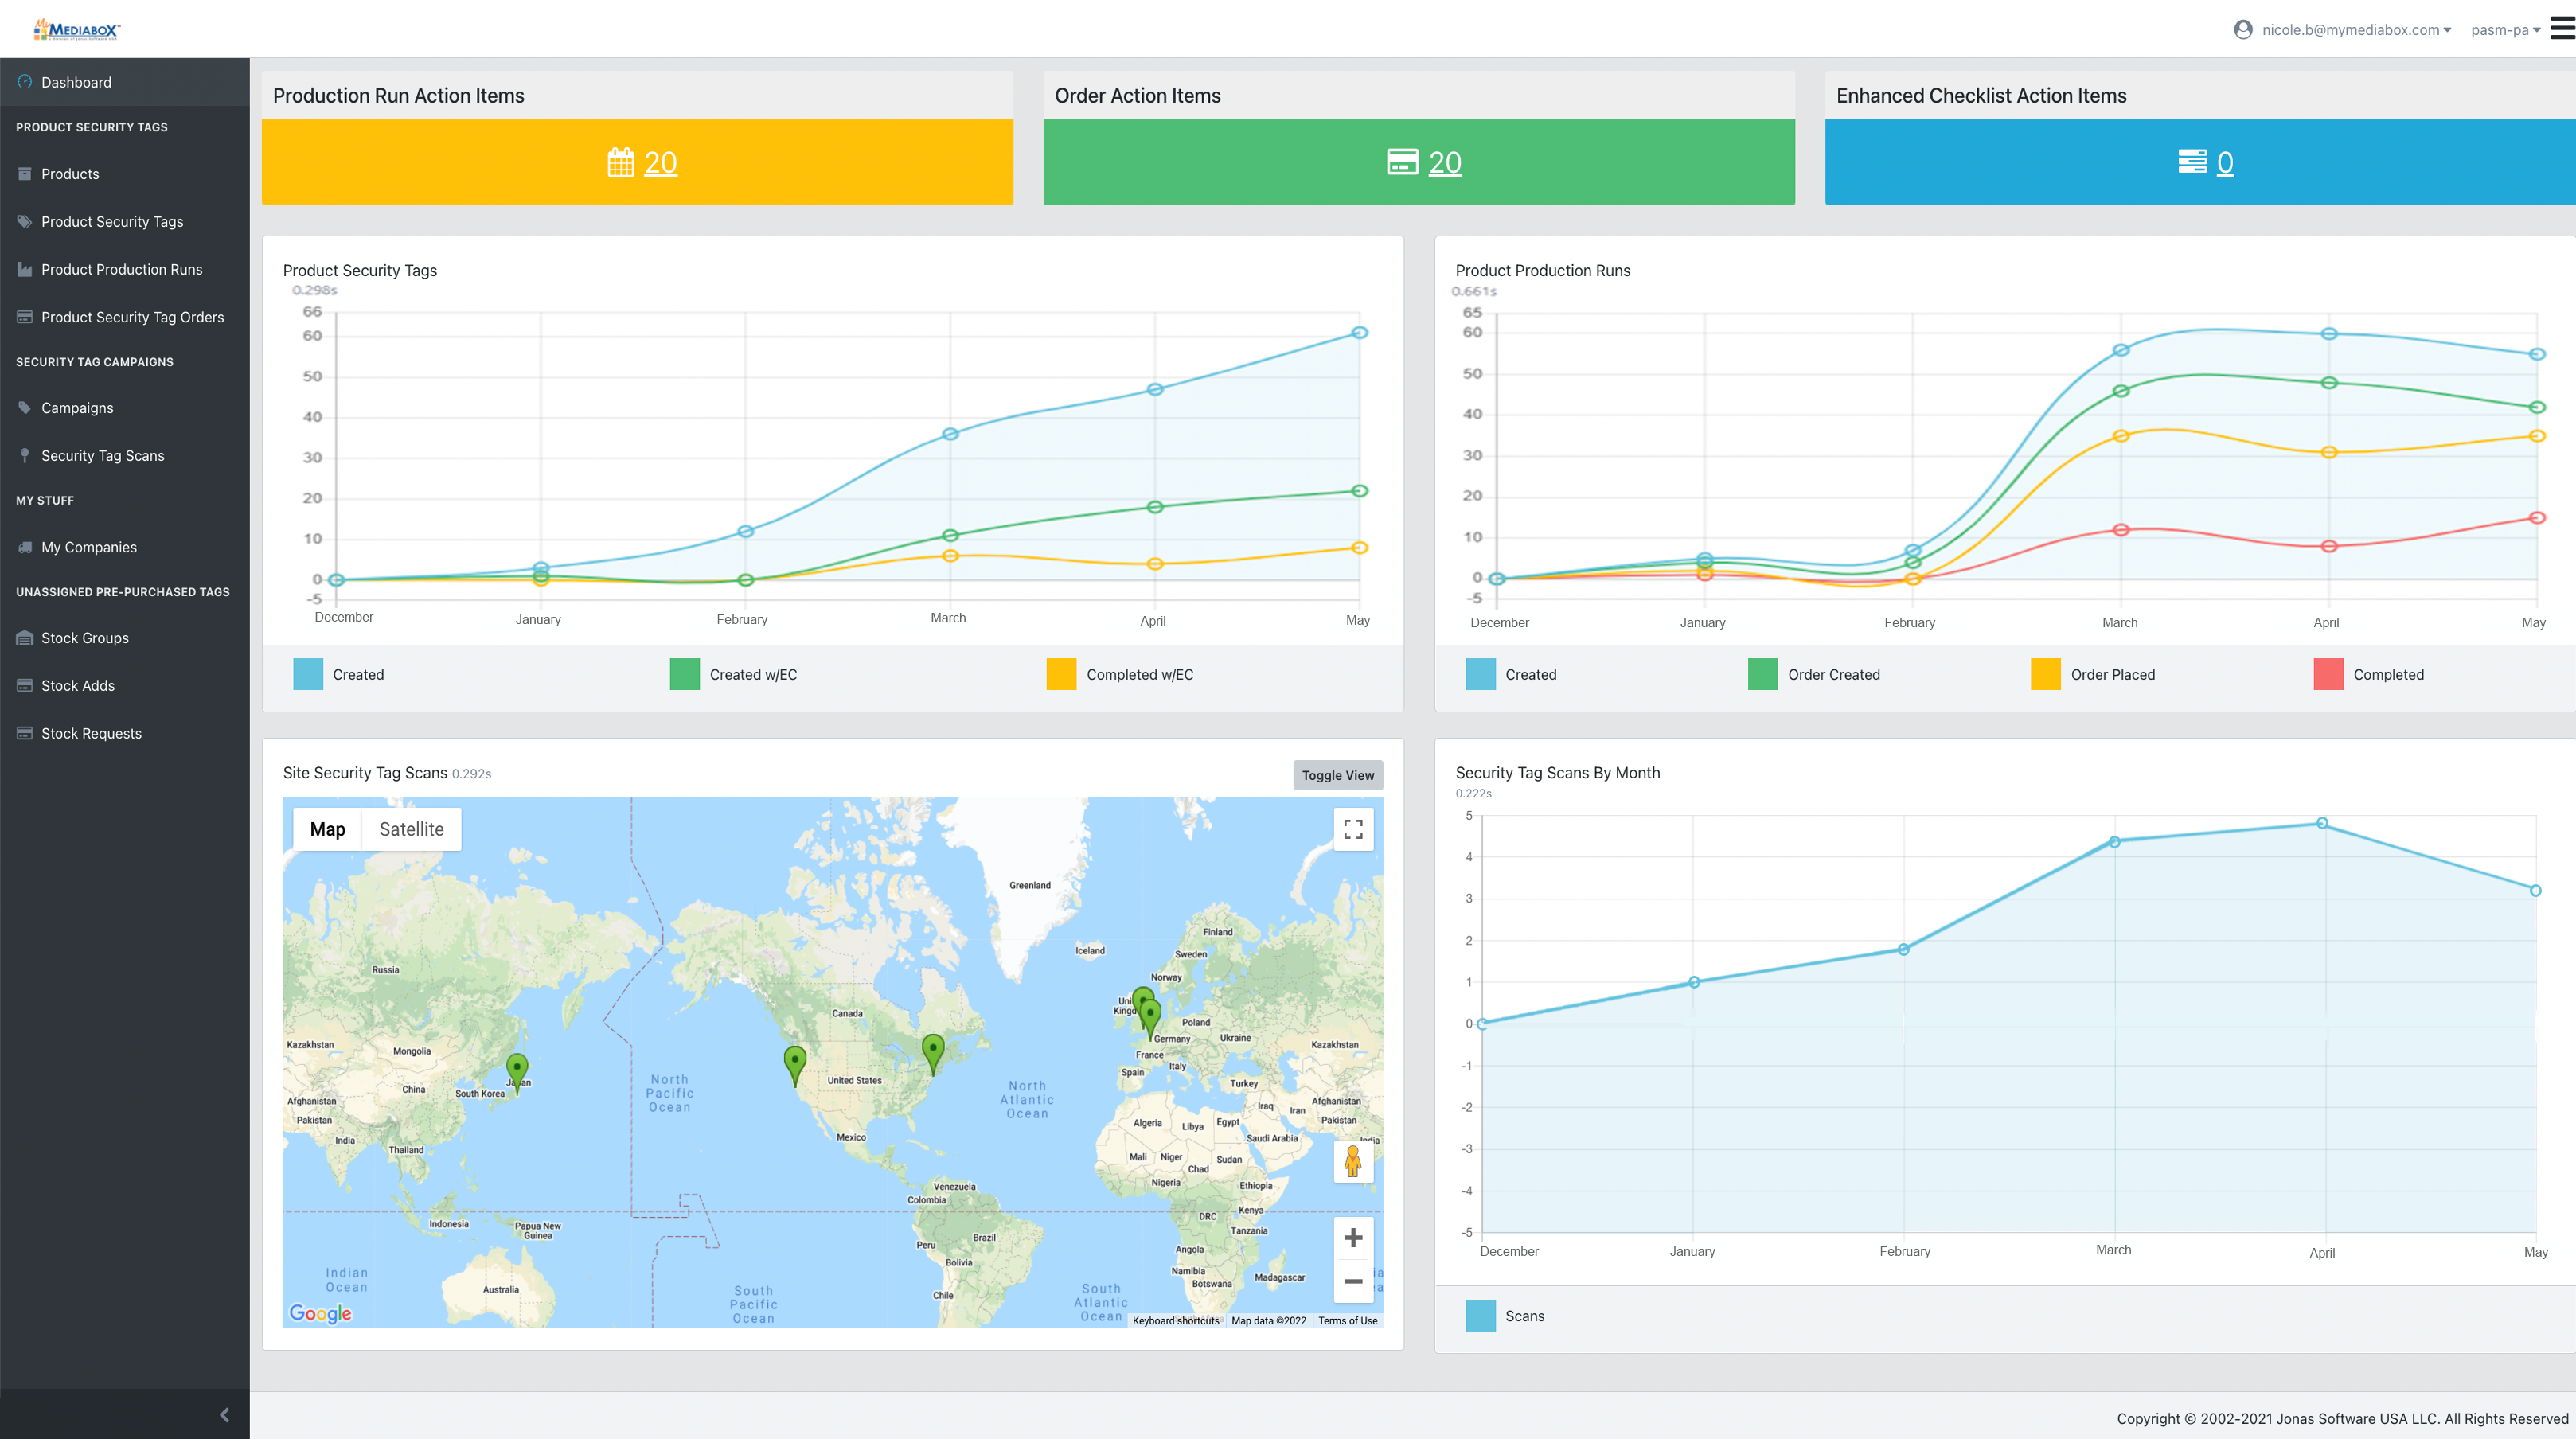The width and height of the screenshot is (2576, 1439).
Task: Enter fullscreen map view
Action: coord(1353,829)
